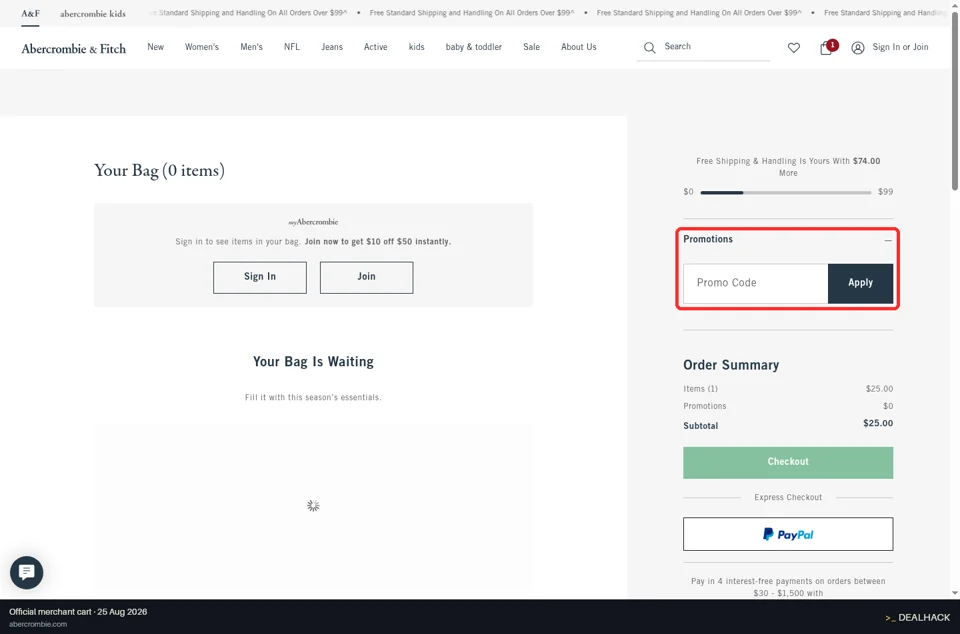Open the NFL menu

[x=292, y=47]
